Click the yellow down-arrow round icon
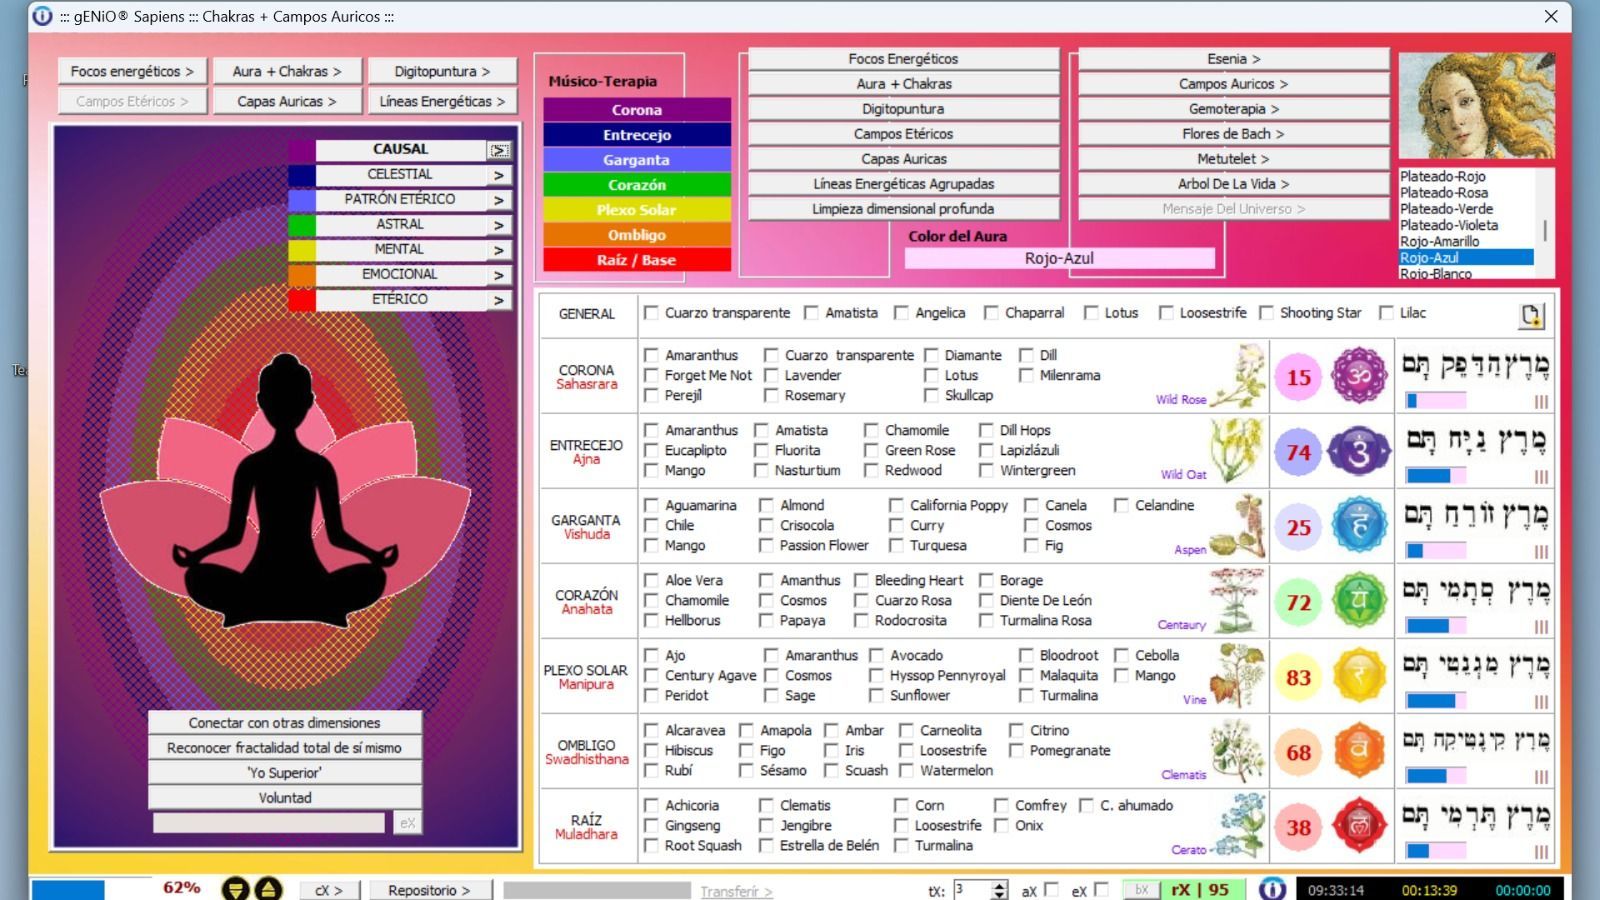This screenshot has width=1600, height=900. [235, 889]
